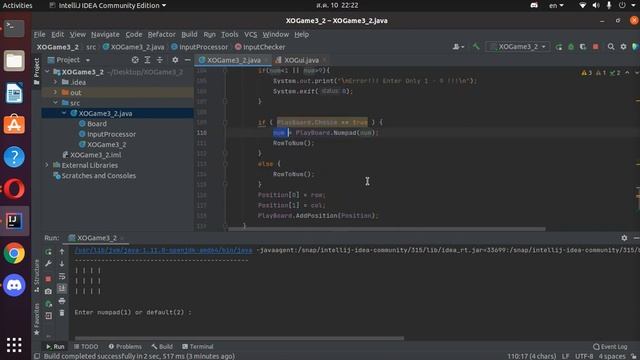Jump to previous highlighted error arrow
Viewport: 640px width, 360px height.
[x=627, y=73]
